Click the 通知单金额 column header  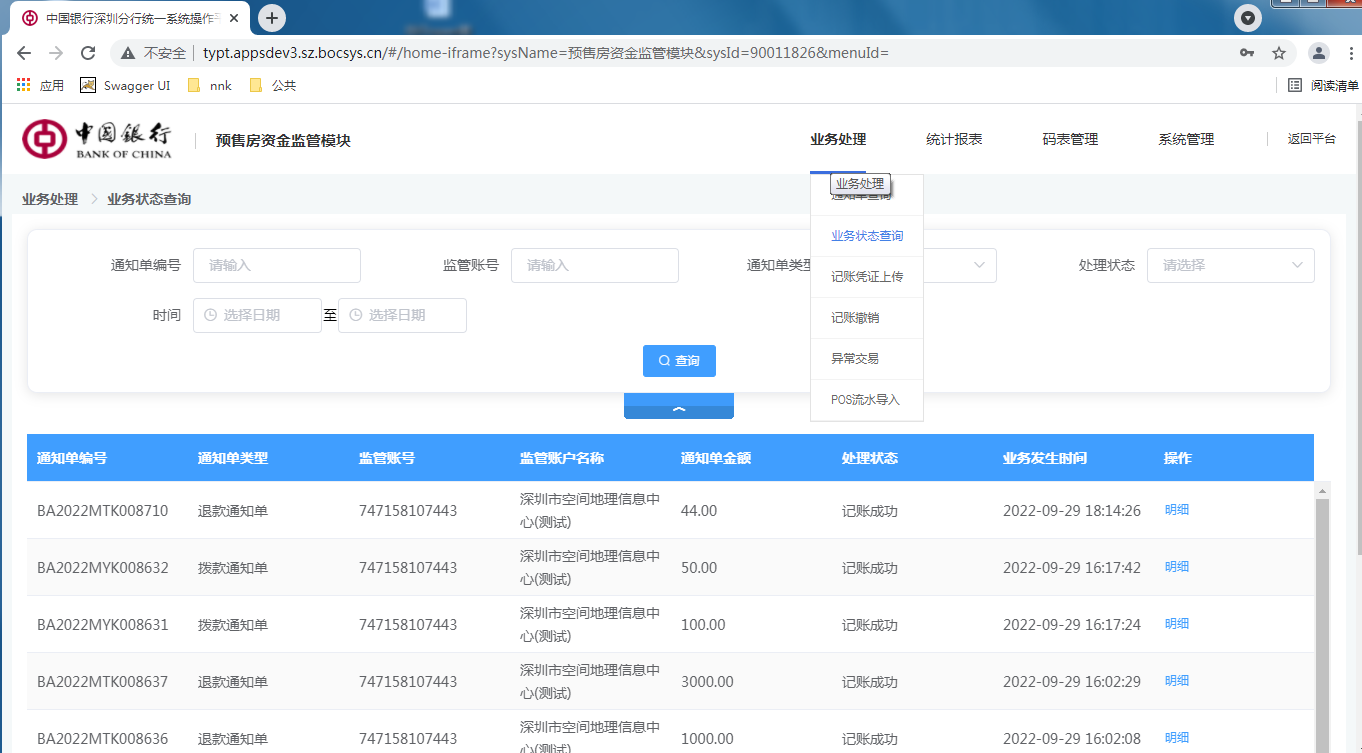(x=716, y=458)
